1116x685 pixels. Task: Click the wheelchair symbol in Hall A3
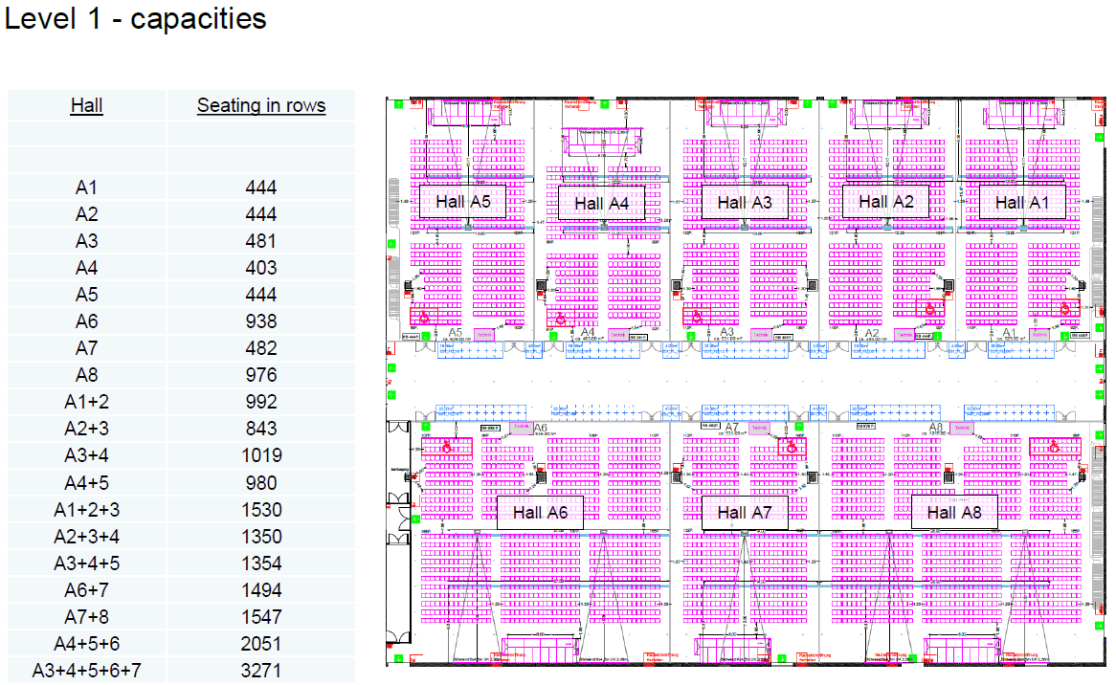(x=697, y=316)
